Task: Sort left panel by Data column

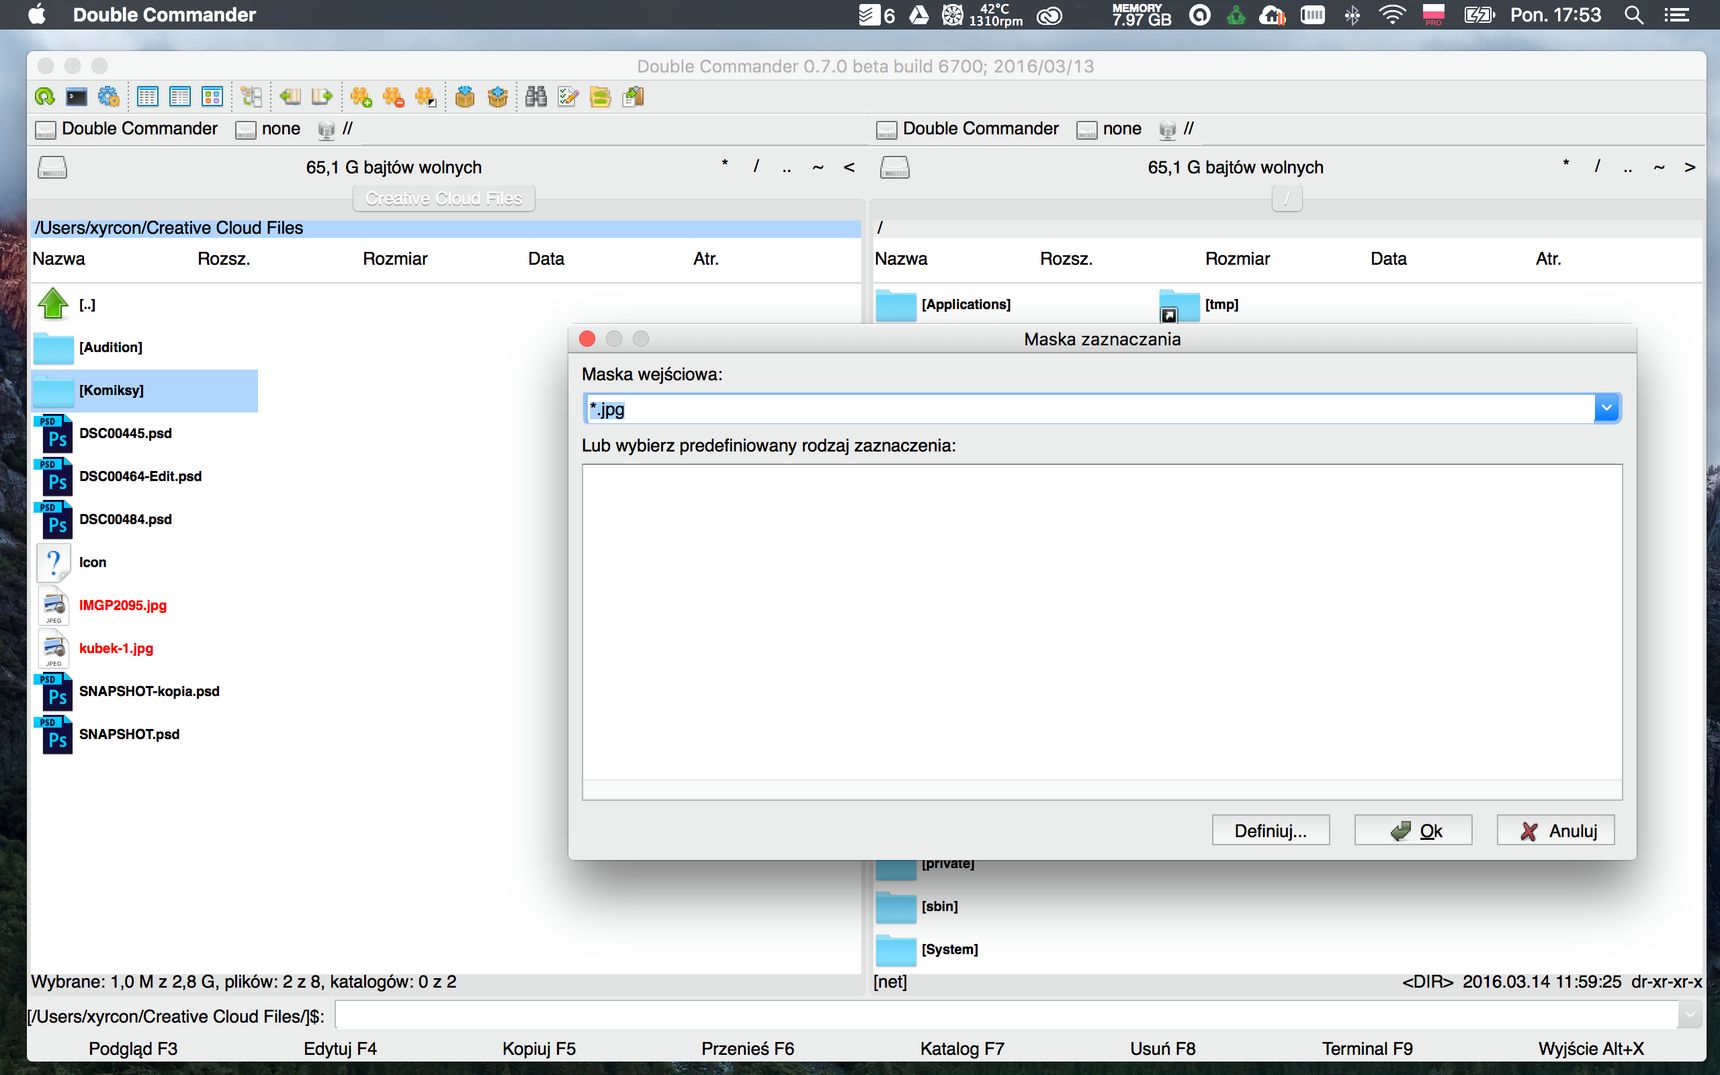Action: pyautogui.click(x=546, y=259)
